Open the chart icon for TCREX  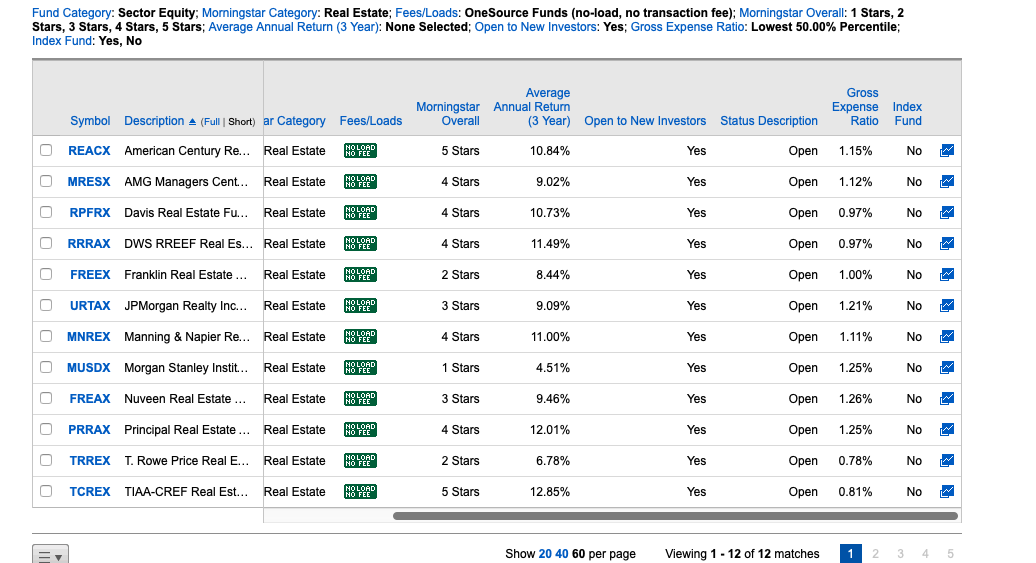tap(947, 492)
